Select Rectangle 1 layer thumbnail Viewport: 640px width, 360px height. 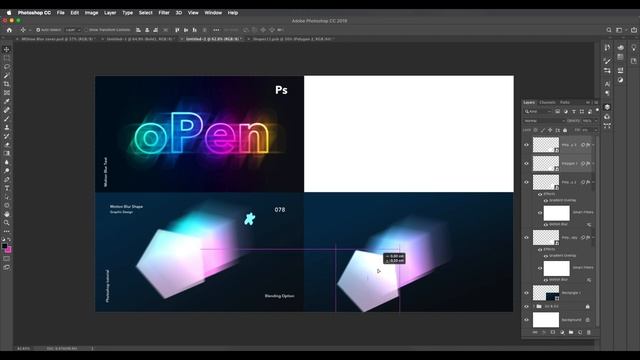point(546,293)
